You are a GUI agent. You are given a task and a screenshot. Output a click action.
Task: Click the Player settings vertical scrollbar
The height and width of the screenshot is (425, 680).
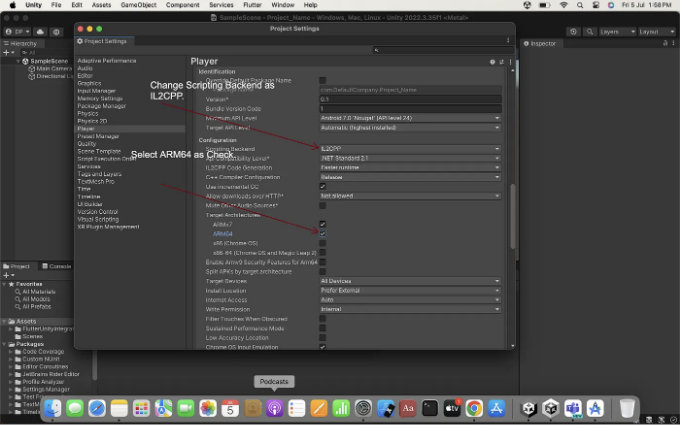click(x=513, y=216)
